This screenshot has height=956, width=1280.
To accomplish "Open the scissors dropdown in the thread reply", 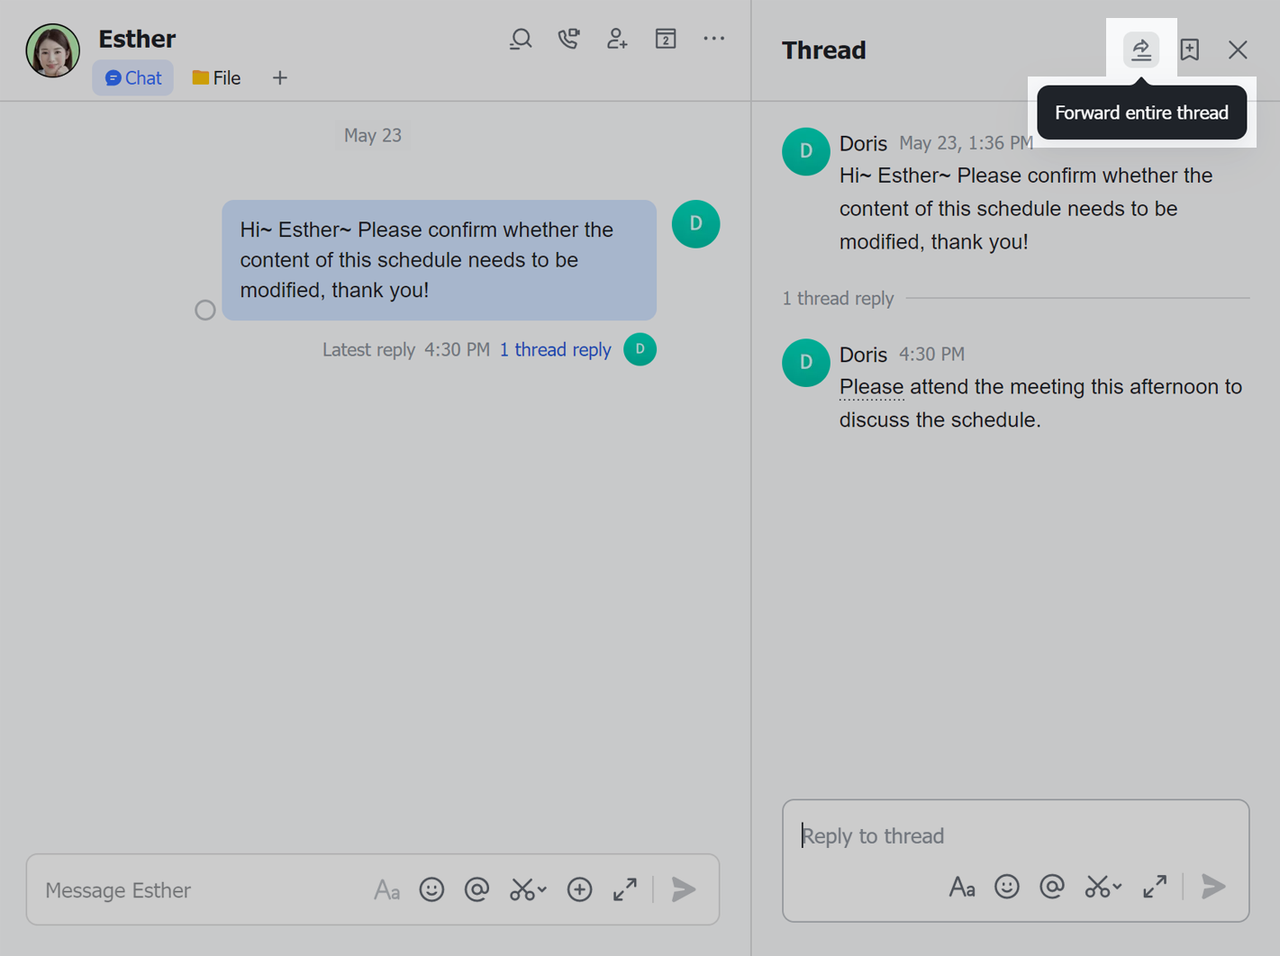I will tap(1116, 886).
